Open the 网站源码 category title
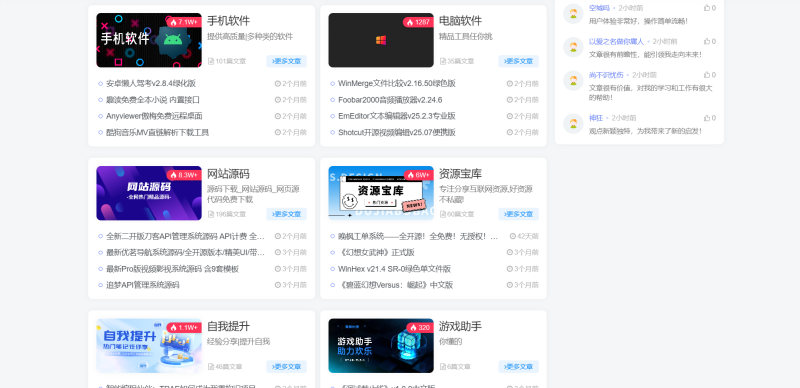This screenshot has width=800, height=388. pyautogui.click(x=229, y=174)
